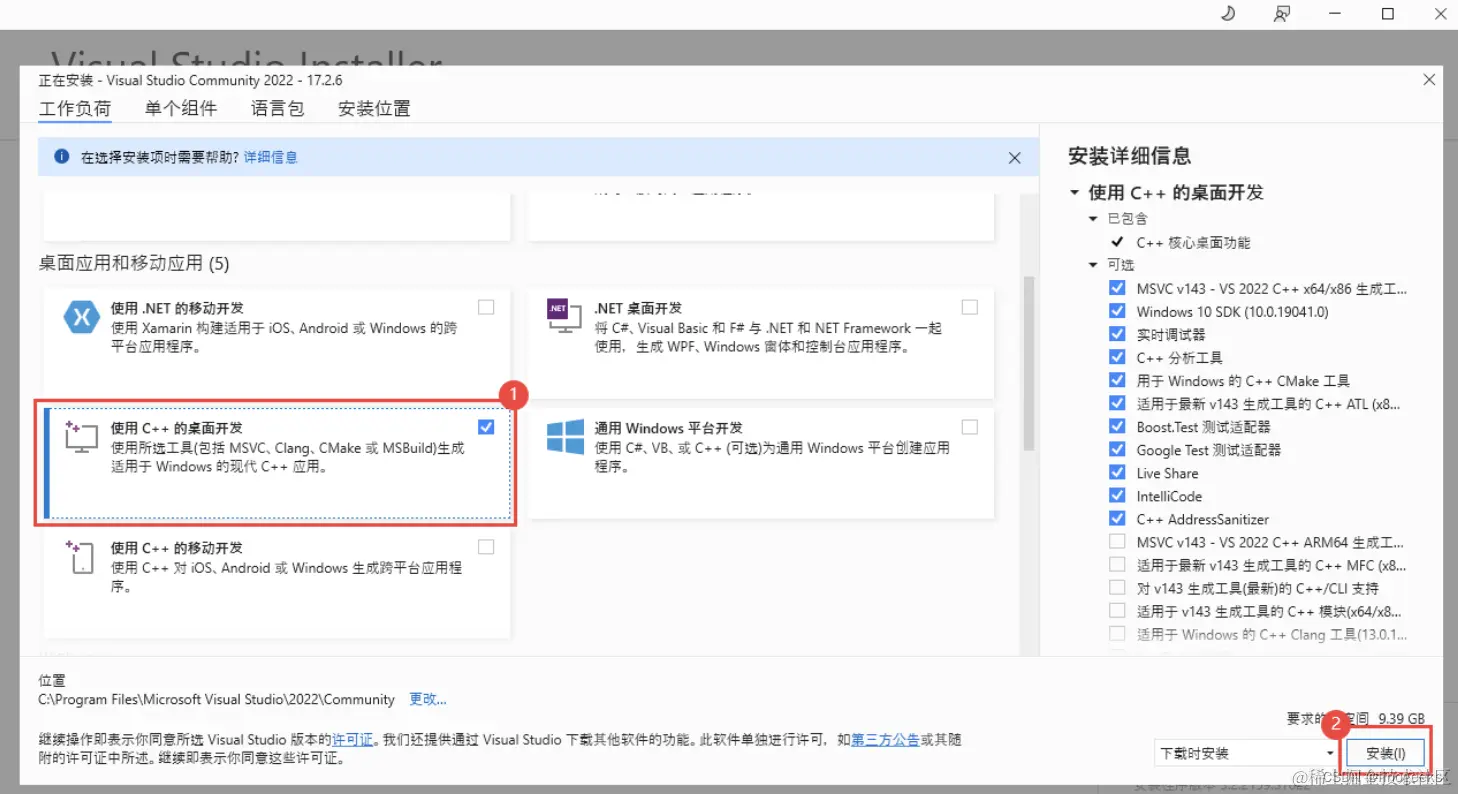This screenshot has height=794, width=1458.
Task: Select the 使用 C++ 的桌面开发 workload card
Action: coord(277,464)
